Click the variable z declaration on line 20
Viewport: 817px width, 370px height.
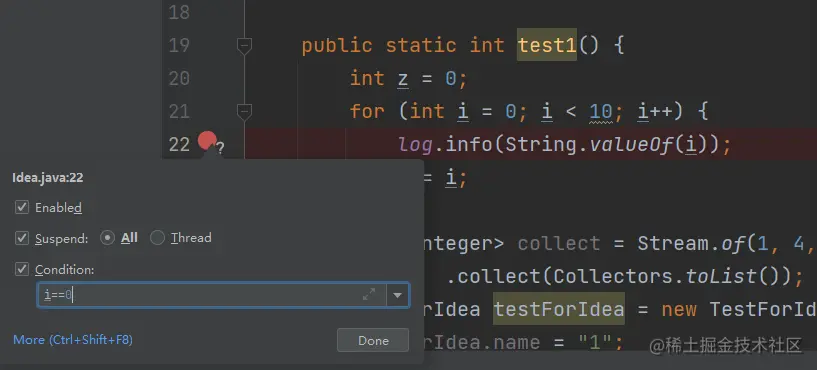click(x=403, y=79)
